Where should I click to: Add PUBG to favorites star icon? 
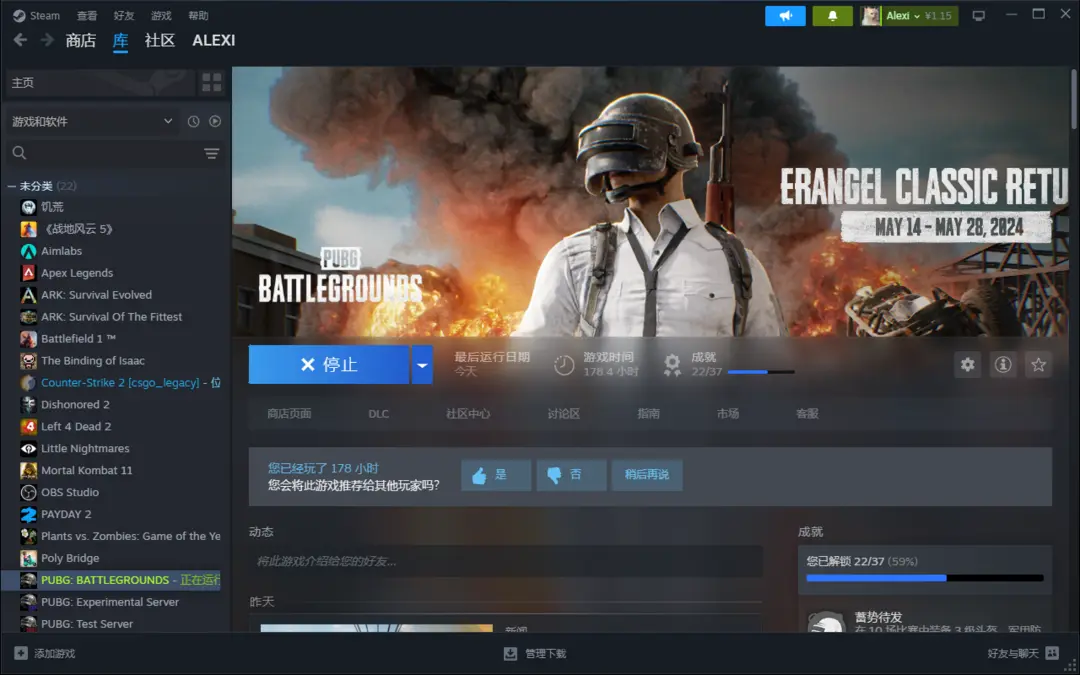coord(1039,364)
